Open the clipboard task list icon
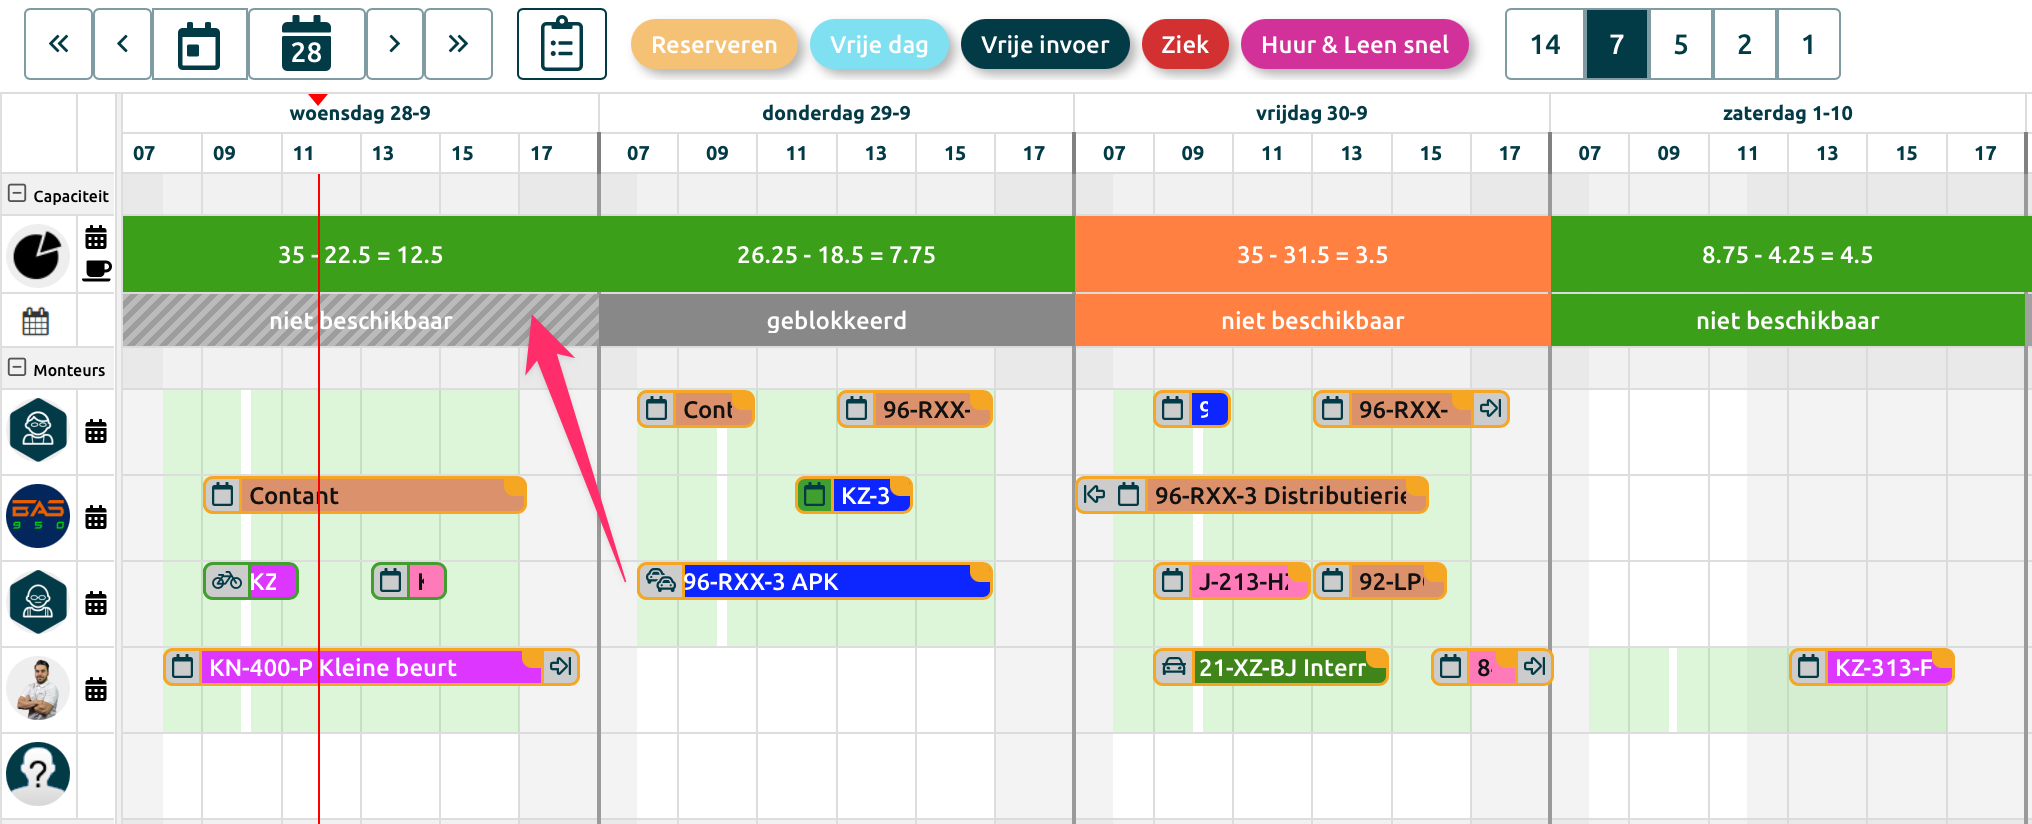The height and width of the screenshot is (824, 2032). [561, 44]
